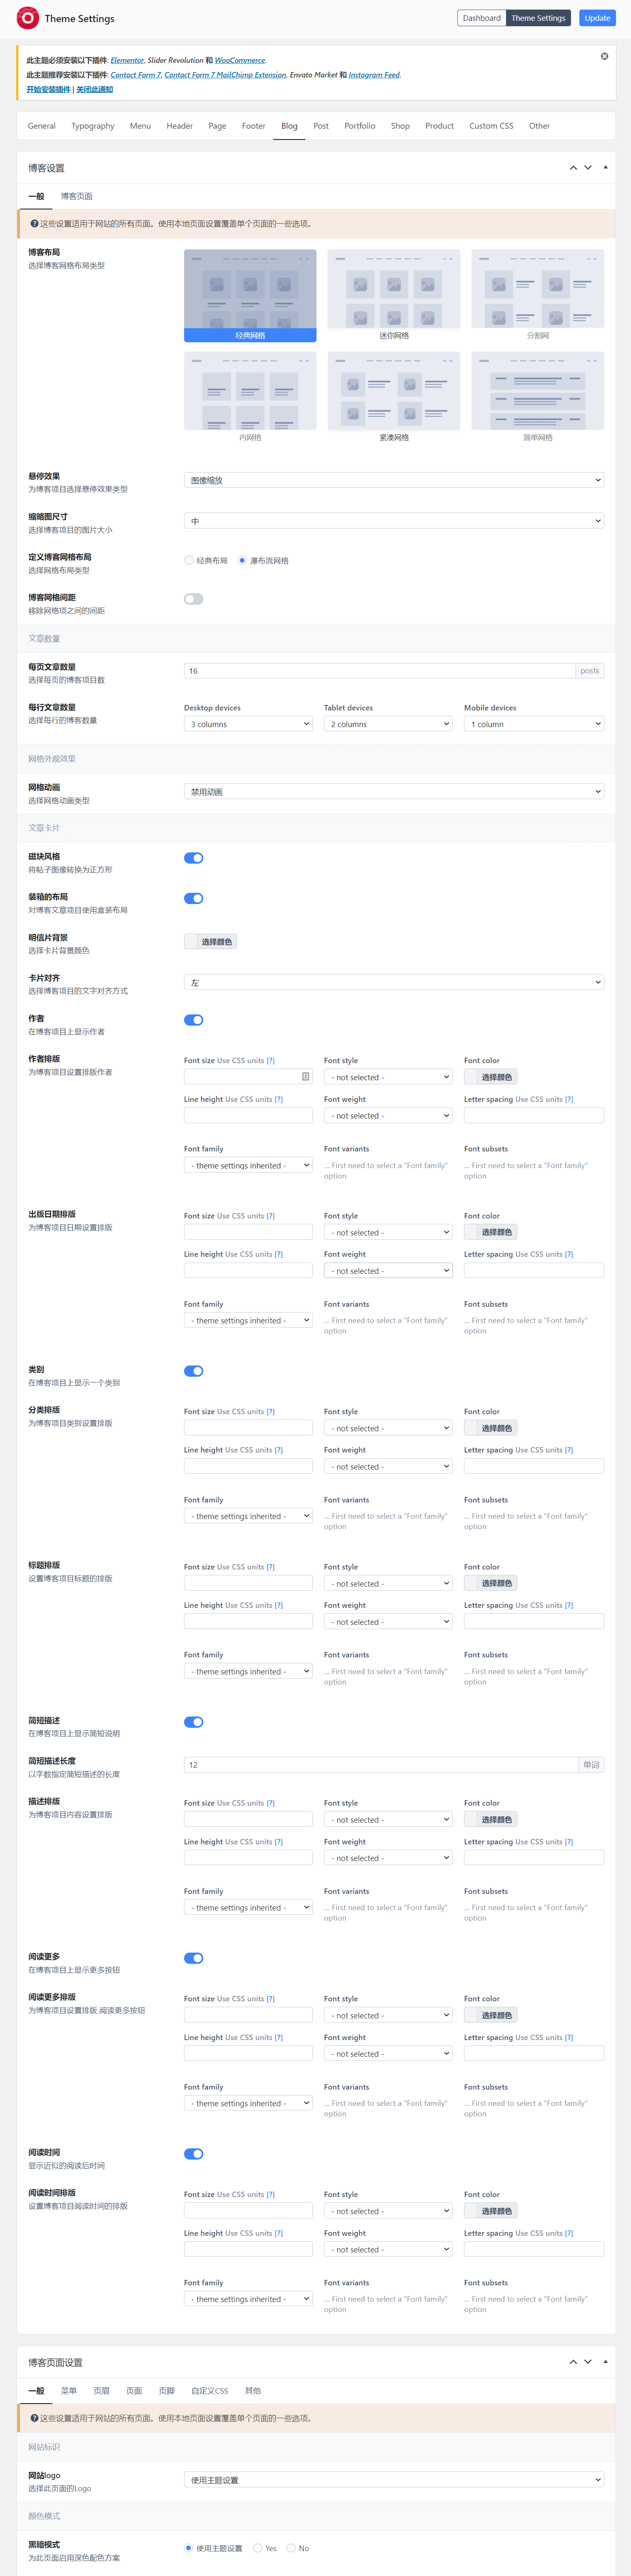
Task: Move the 博客设置 panel up
Action: (x=573, y=168)
